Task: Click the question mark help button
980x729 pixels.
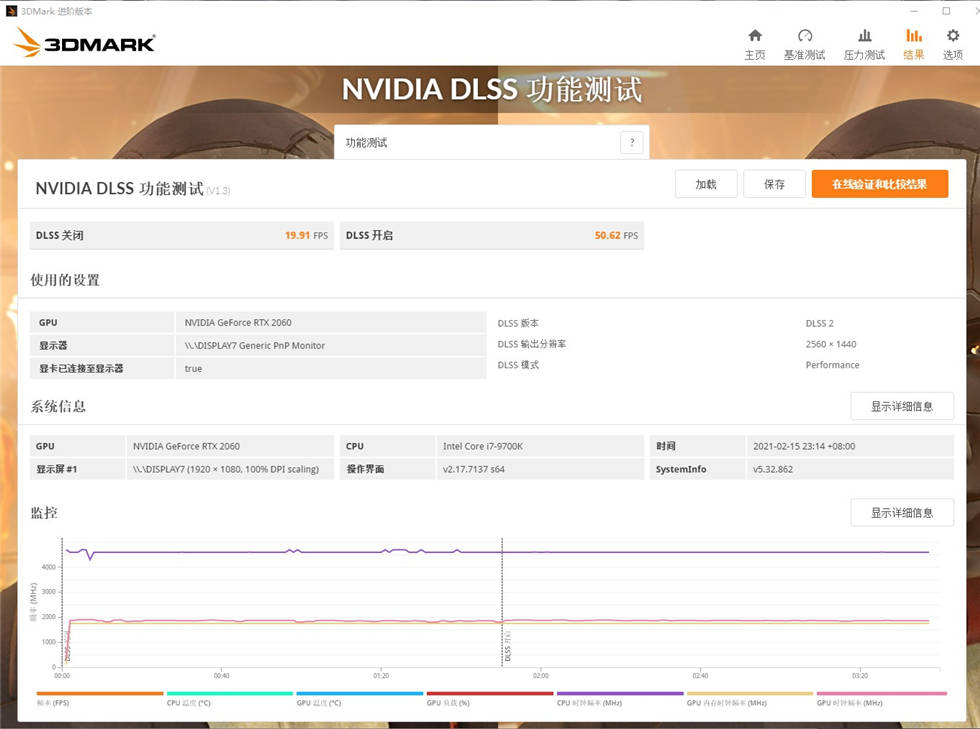Action: pyautogui.click(x=632, y=143)
